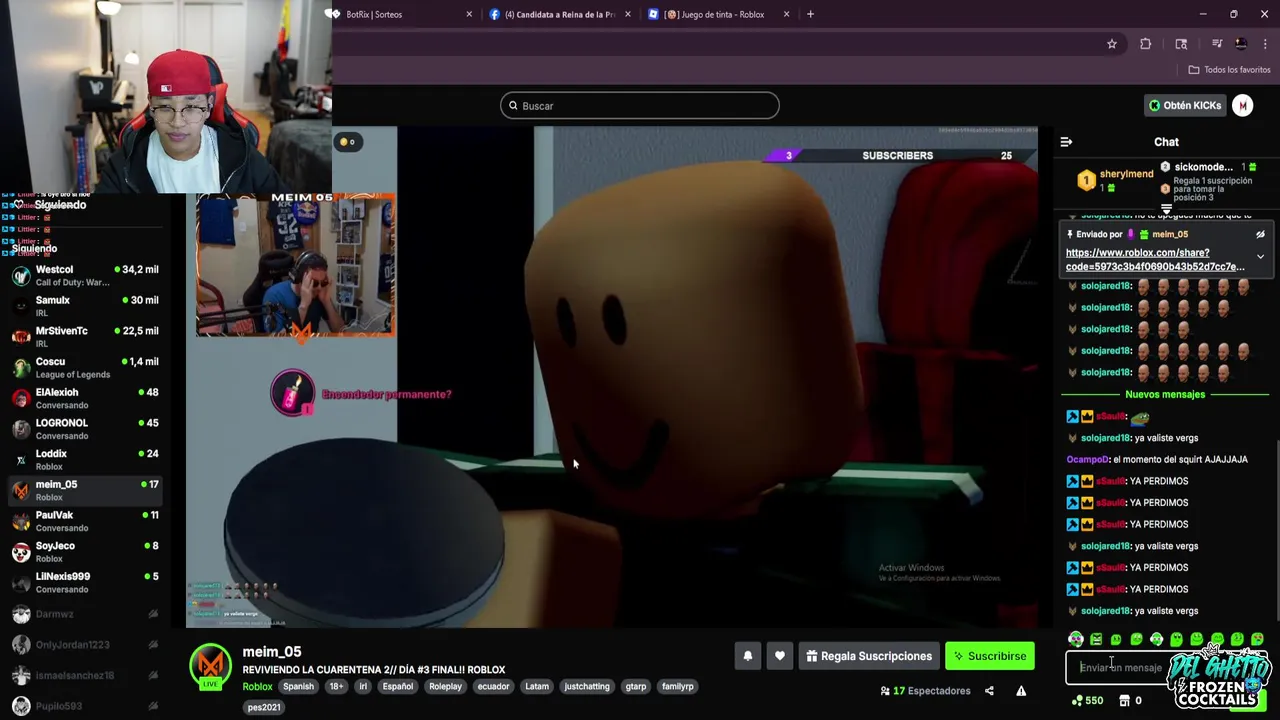1280x720 pixels.
Task: Click the channel name meim_05 below video
Action: pos(272,652)
